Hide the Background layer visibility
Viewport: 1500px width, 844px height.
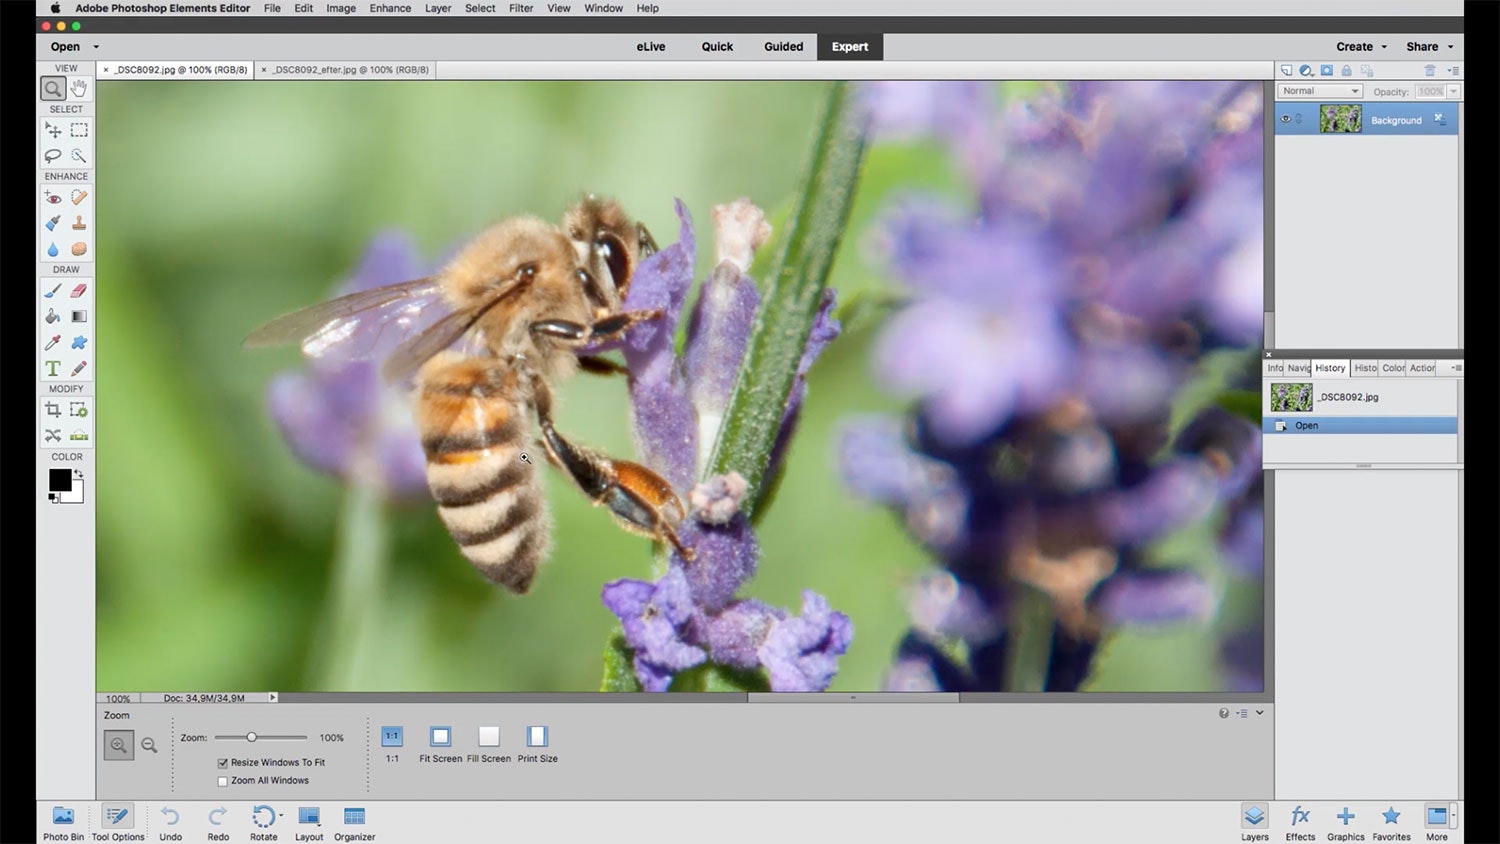(1286, 119)
